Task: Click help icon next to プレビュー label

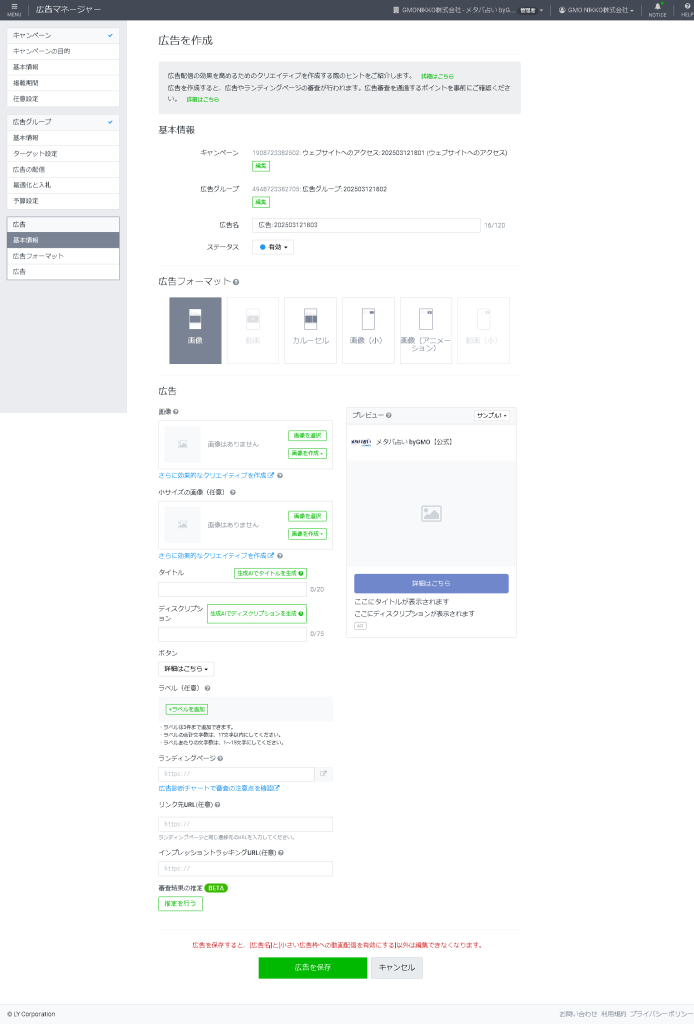Action: click(388, 415)
